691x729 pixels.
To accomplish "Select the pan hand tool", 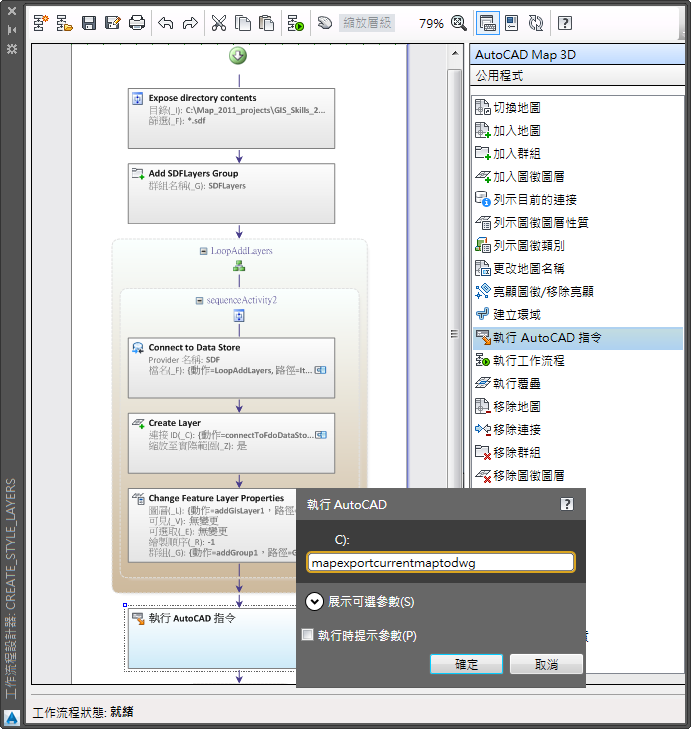I will [325, 23].
